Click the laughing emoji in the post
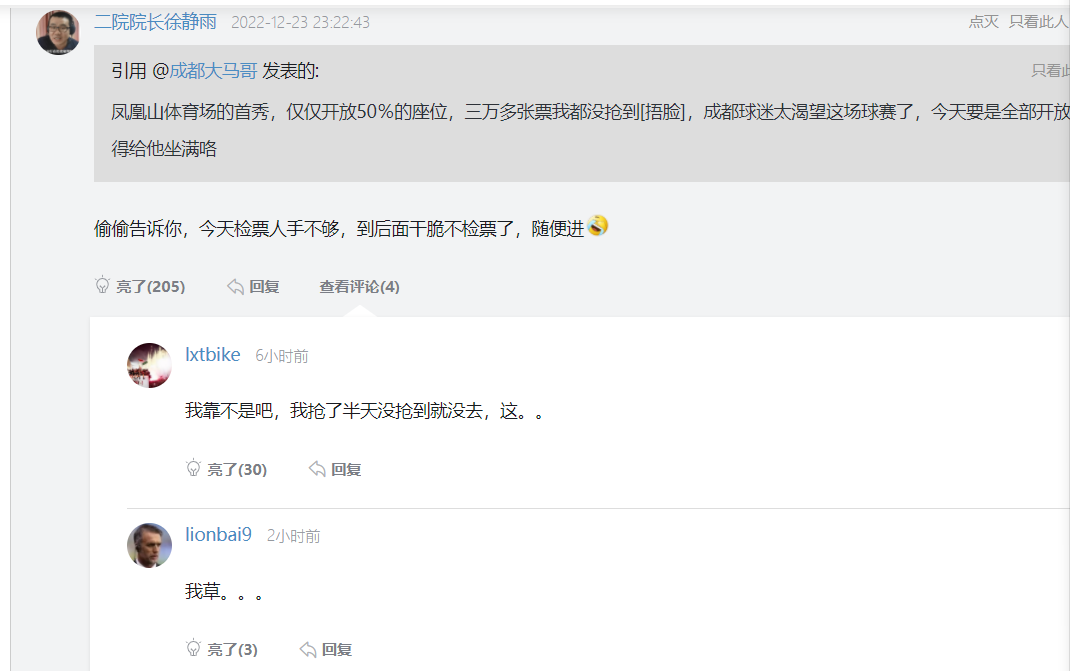1070x671 pixels. [598, 226]
